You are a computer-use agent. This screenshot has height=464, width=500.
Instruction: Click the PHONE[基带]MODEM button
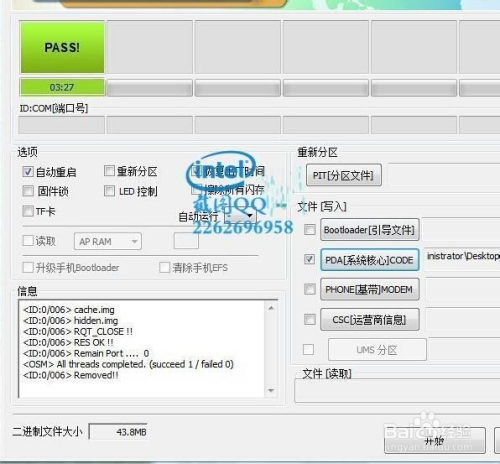pyautogui.click(x=369, y=289)
